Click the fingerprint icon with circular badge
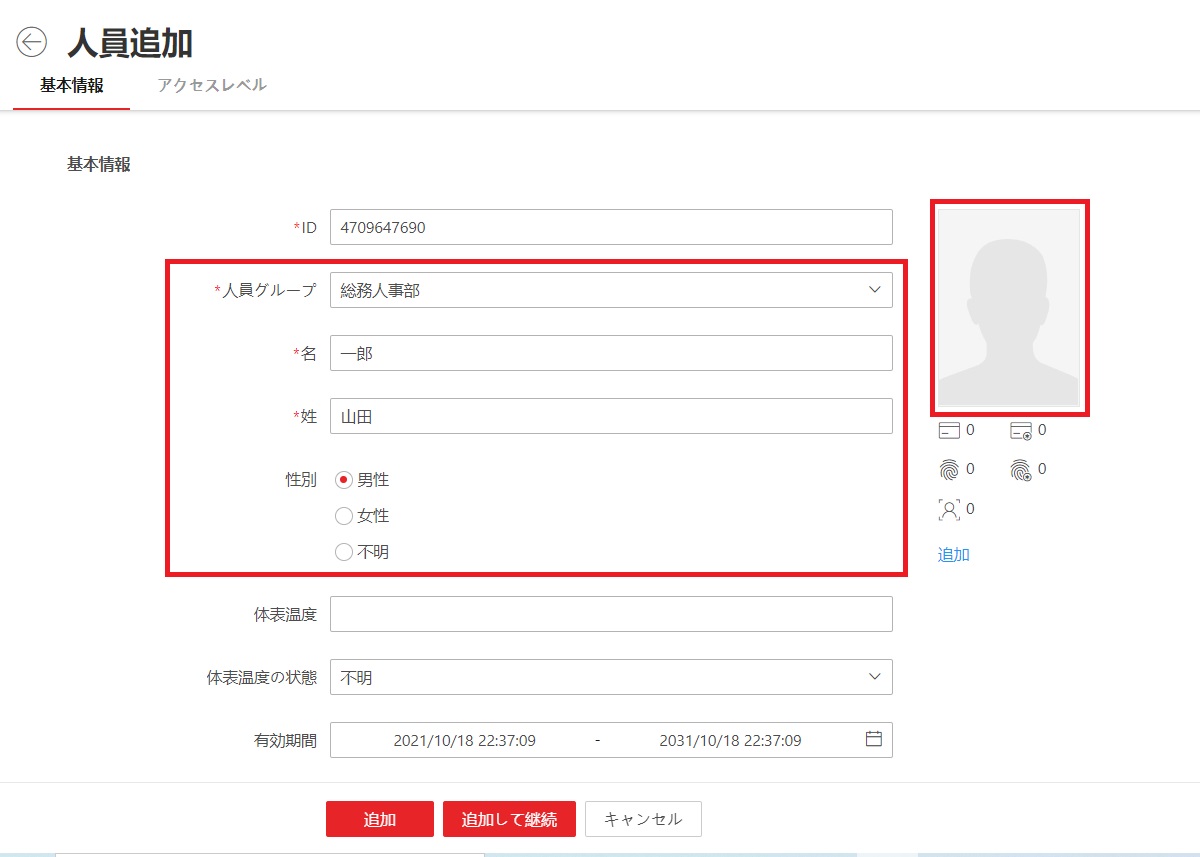 point(1021,470)
